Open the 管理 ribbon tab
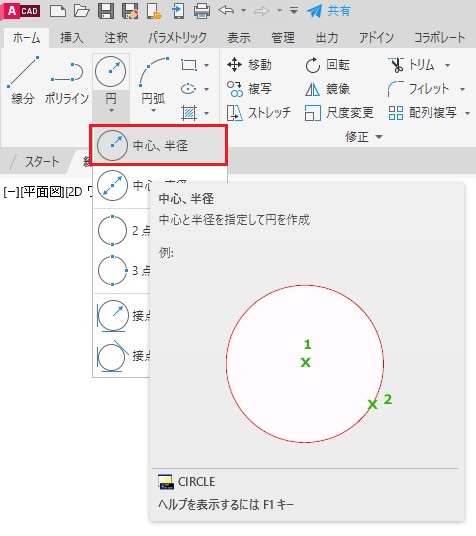 coord(283,38)
